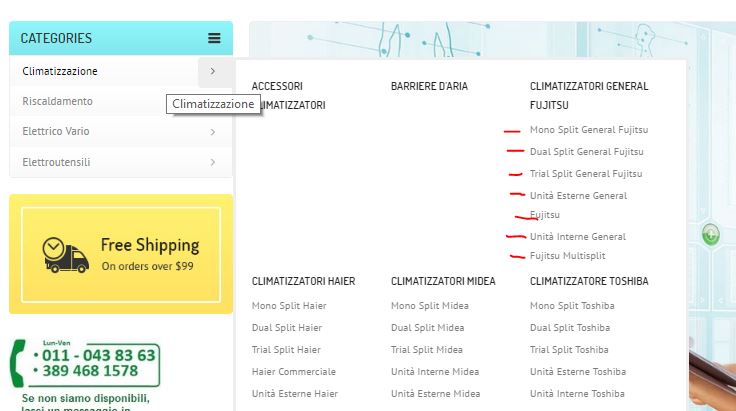Open Mono Split General Fujitsu link

pos(589,130)
